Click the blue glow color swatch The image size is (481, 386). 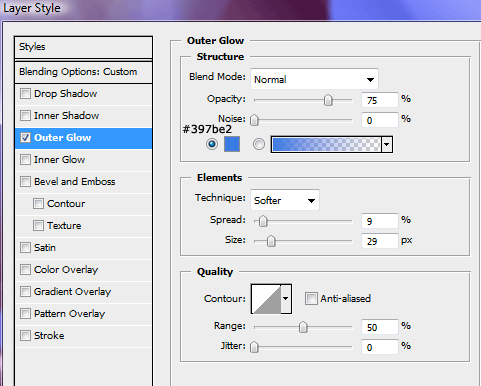[232, 144]
